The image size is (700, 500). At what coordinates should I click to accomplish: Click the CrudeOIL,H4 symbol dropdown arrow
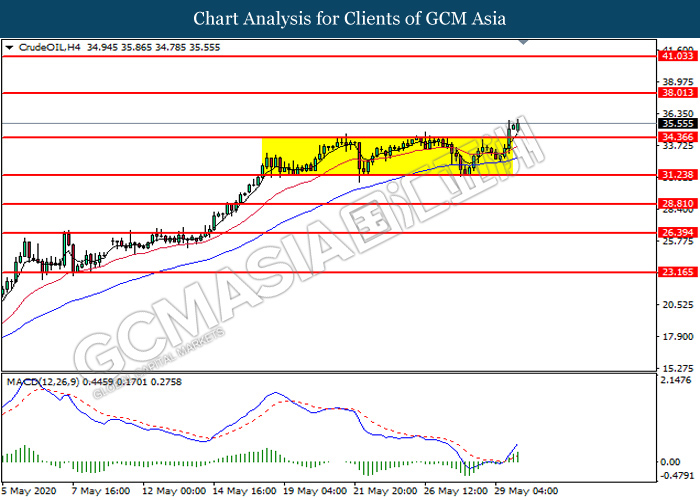click(9, 47)
